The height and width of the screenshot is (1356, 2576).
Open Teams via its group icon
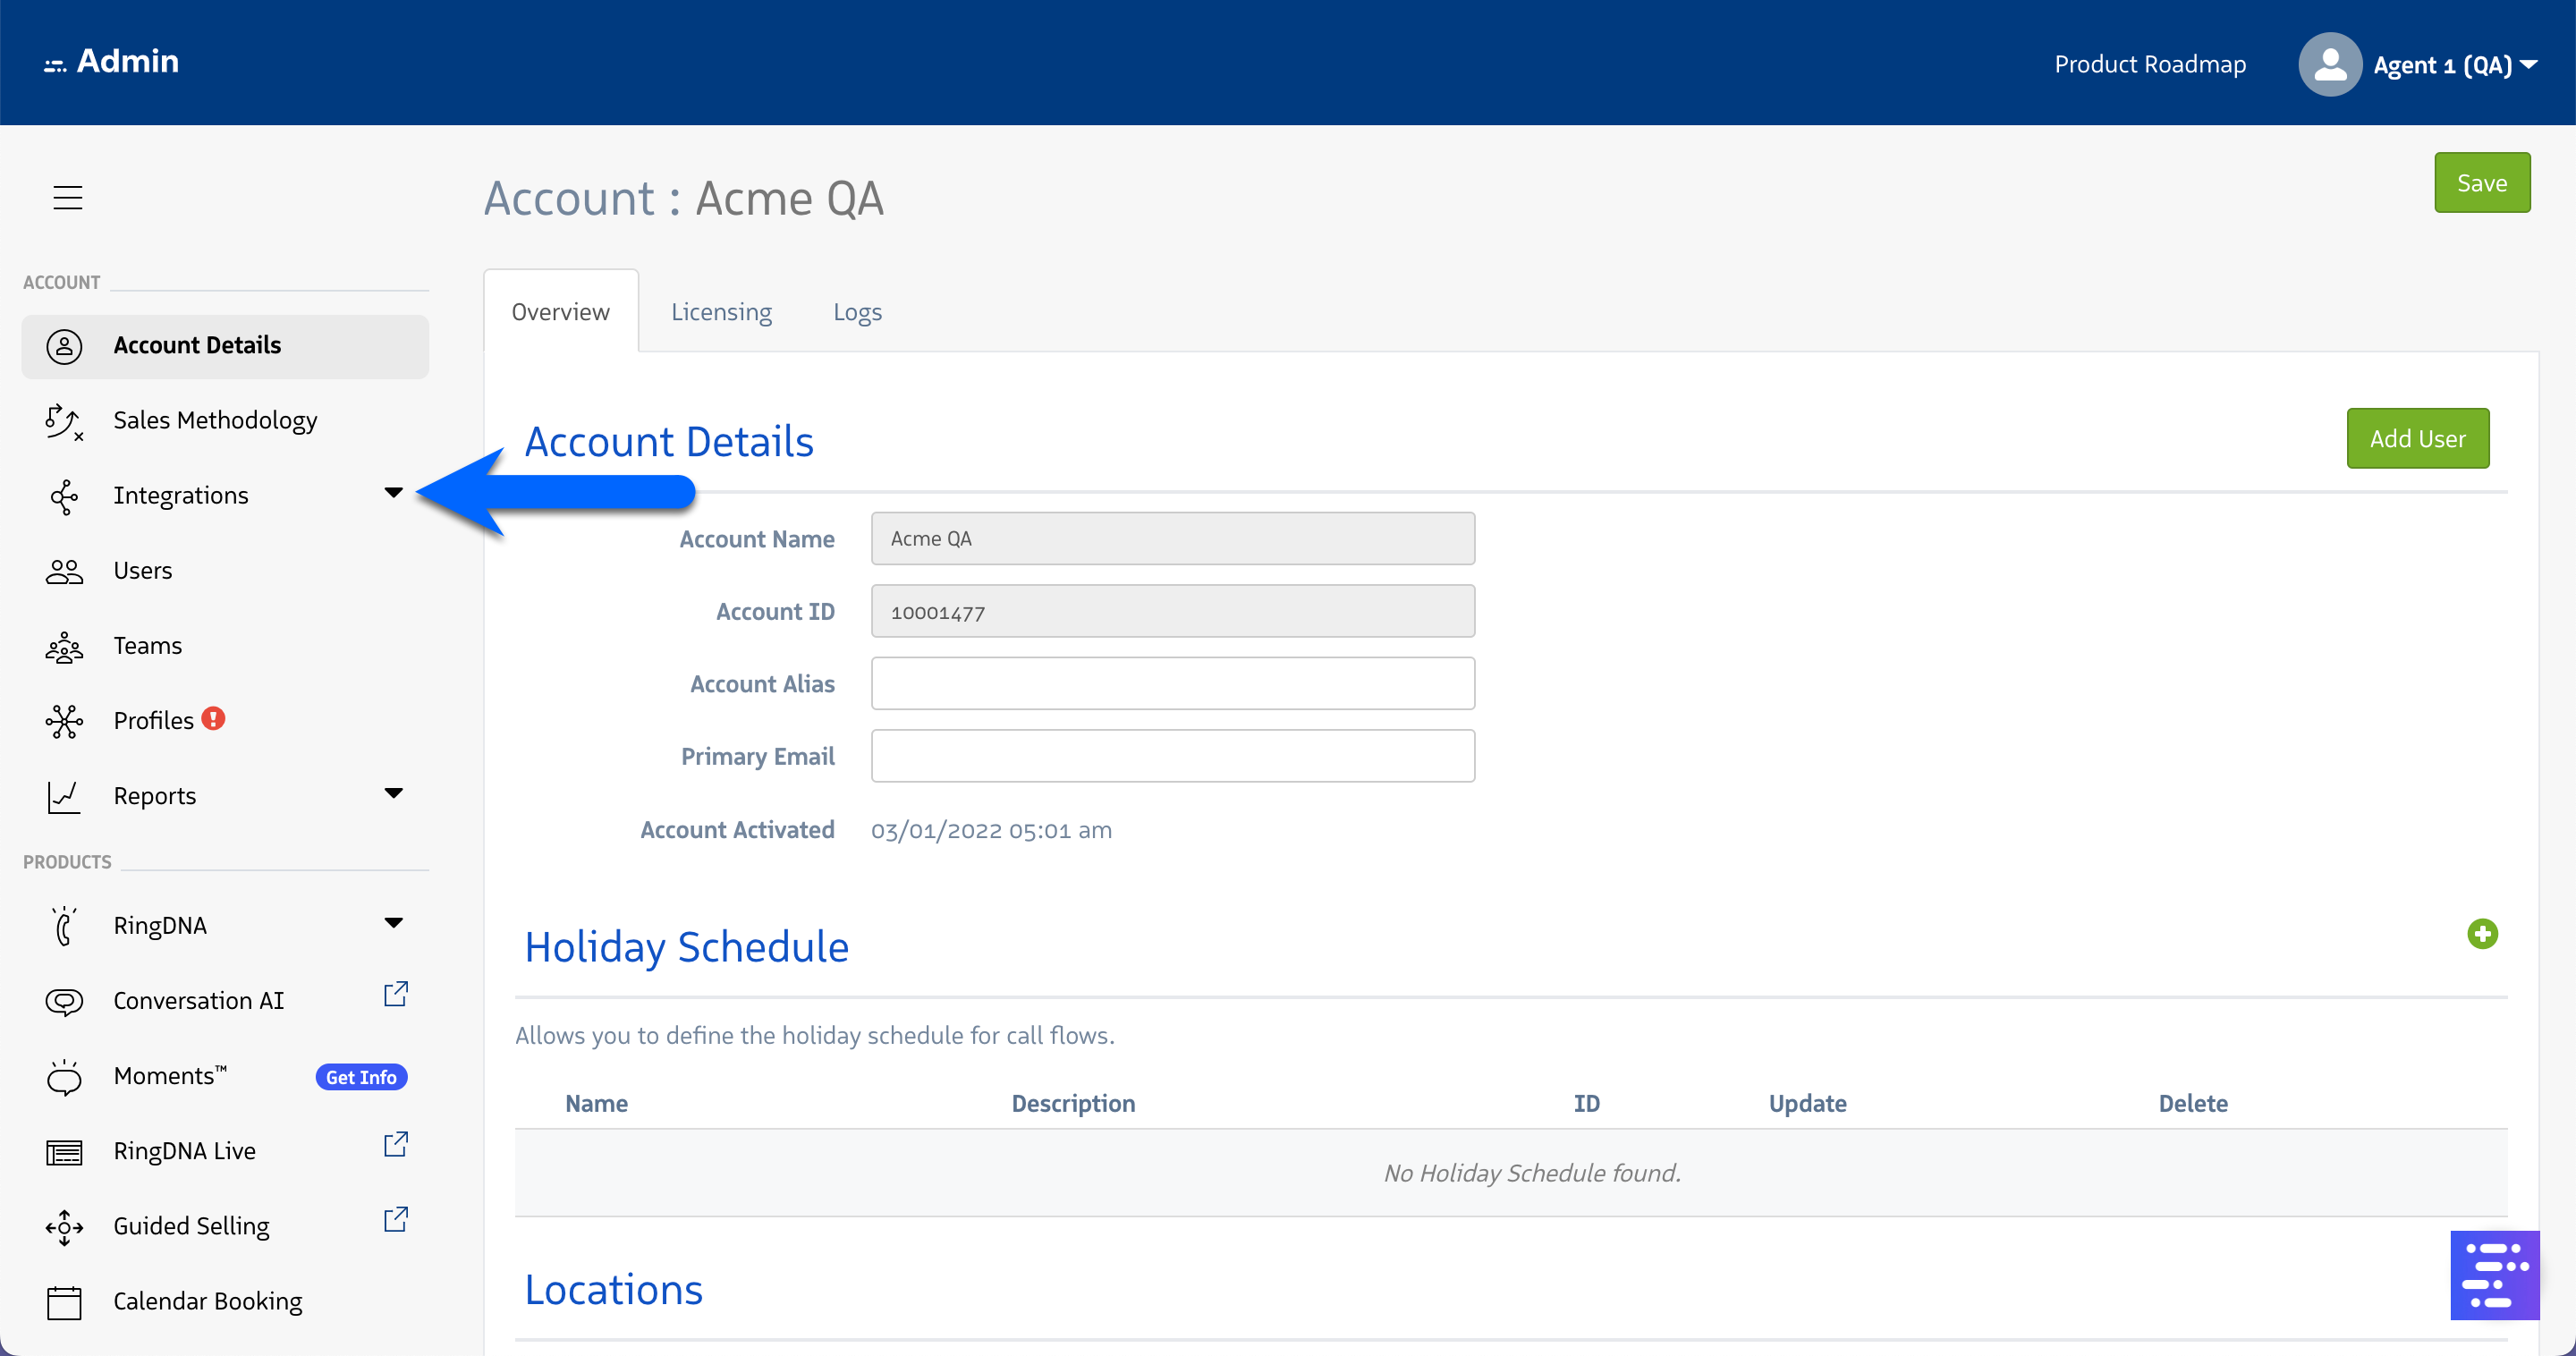click(64, 647)
